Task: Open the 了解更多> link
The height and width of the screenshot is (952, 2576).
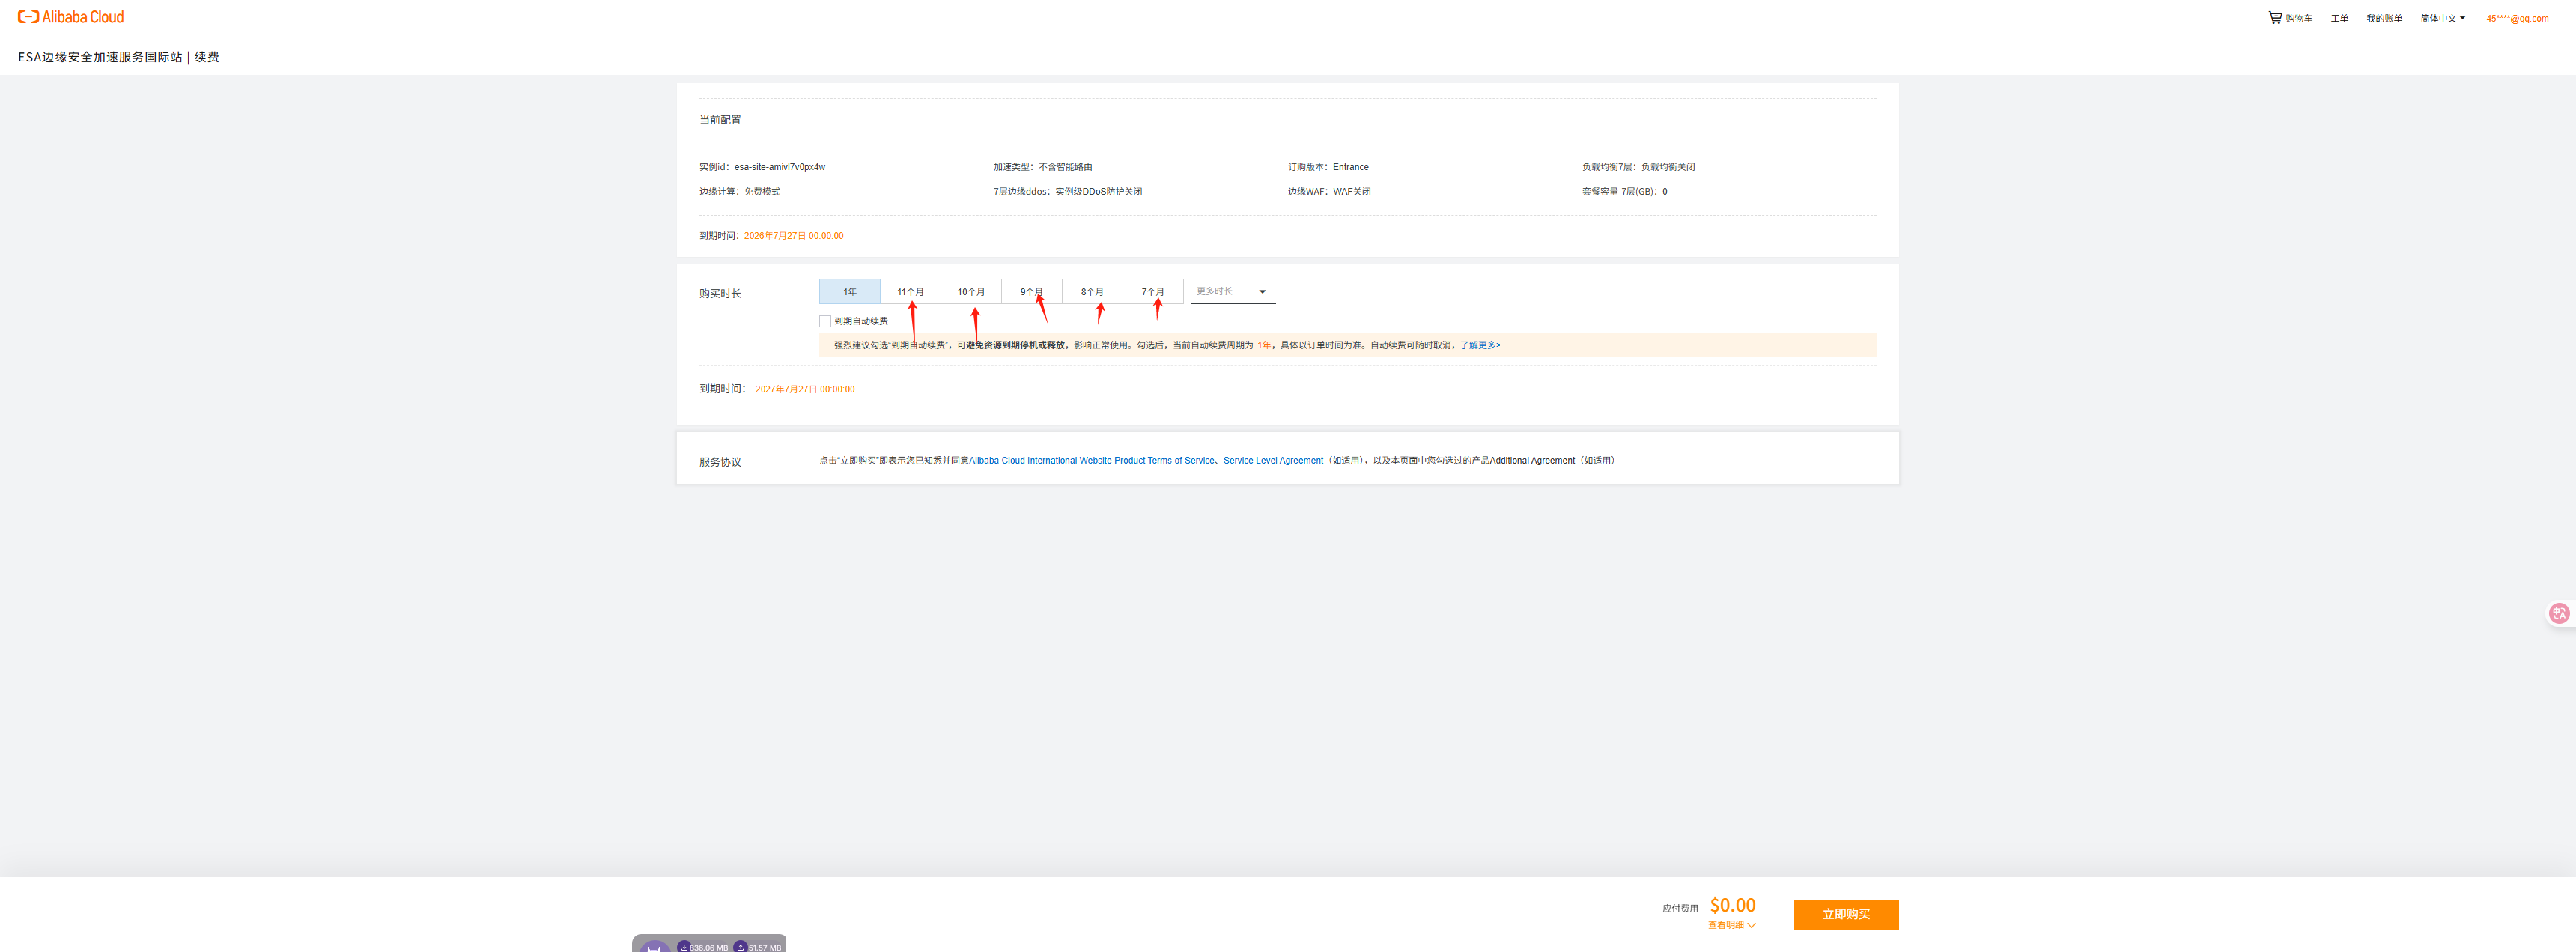Action: pos(1480,345)
